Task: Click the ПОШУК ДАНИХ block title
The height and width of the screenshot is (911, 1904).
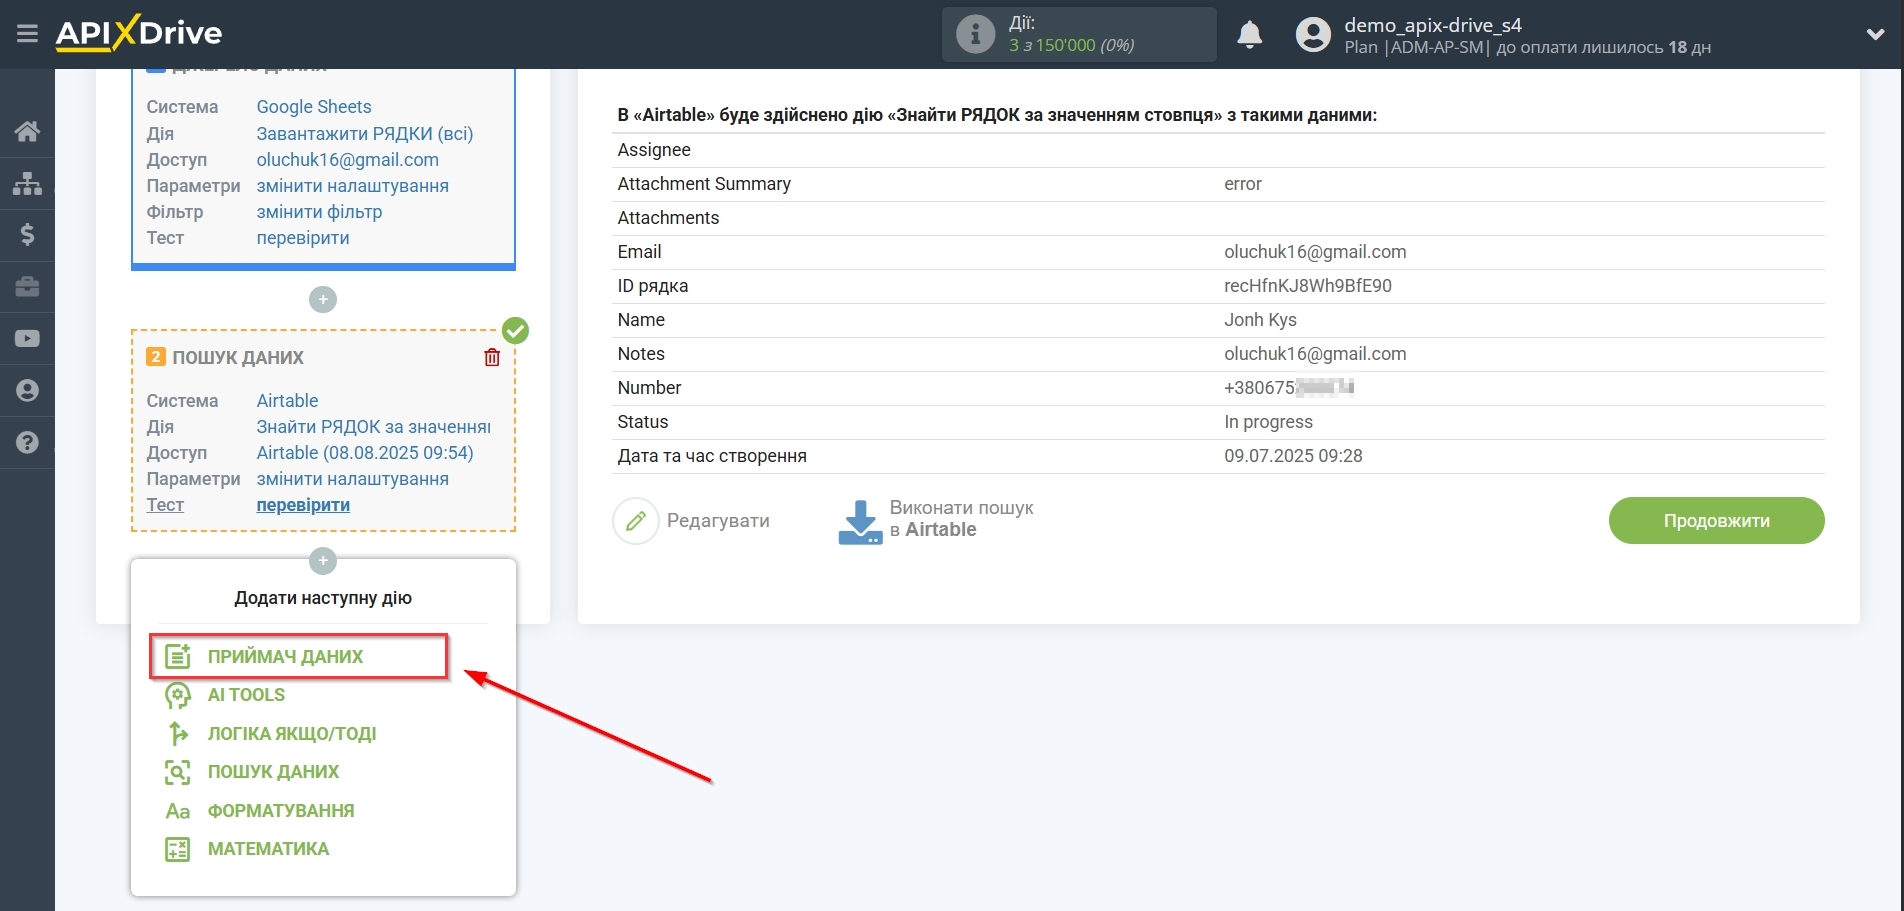Action: (x=238, y=358)
